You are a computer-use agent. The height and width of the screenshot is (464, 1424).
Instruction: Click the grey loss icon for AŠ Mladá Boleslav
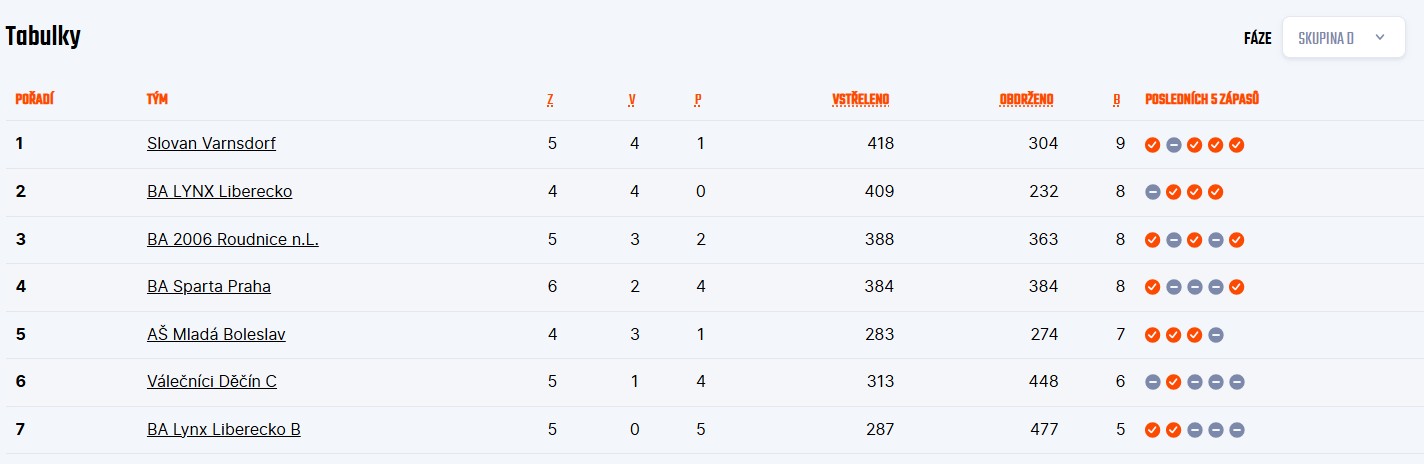coord(1215,335)
